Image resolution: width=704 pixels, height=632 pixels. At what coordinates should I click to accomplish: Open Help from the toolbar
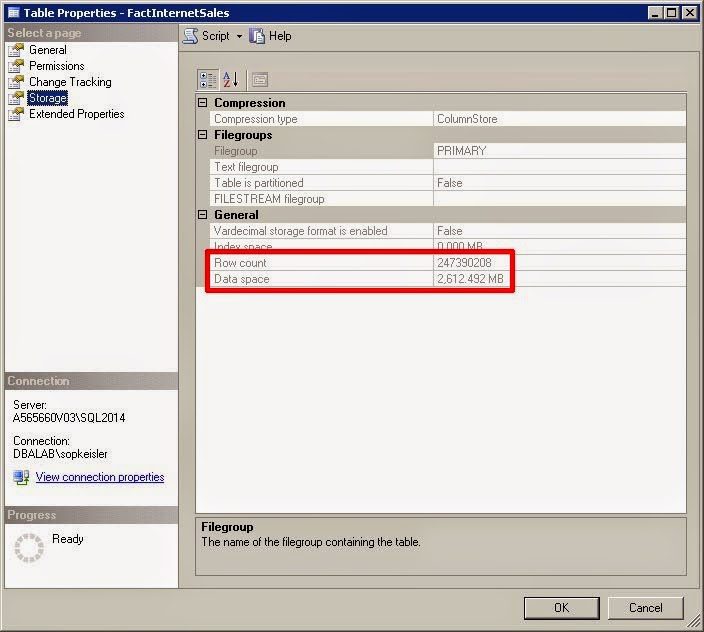coord(271,36)
